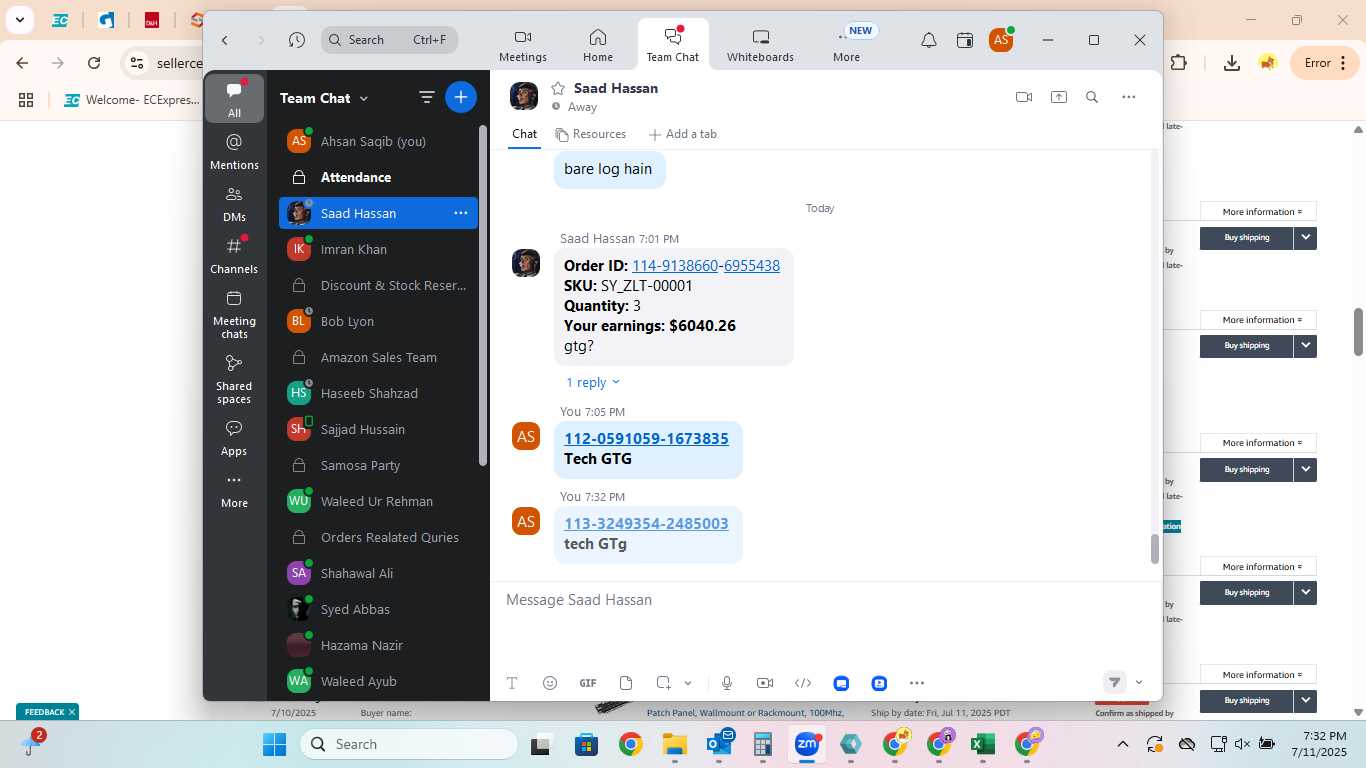Open the Samosa Party channel

(378, 465)
